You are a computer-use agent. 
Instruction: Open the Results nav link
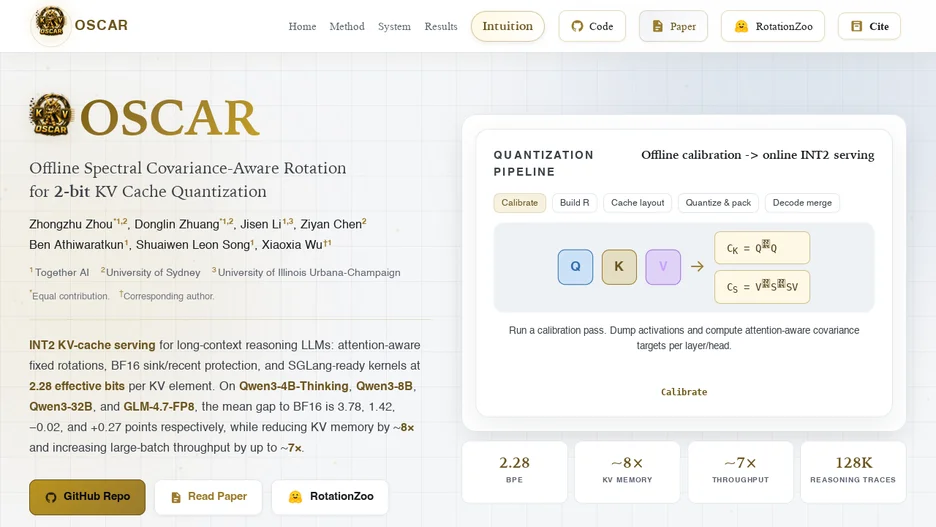tap(441, 26)
